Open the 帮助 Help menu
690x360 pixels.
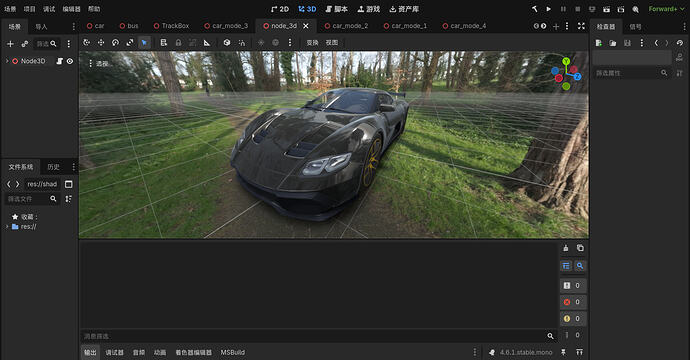pos(94,9)
